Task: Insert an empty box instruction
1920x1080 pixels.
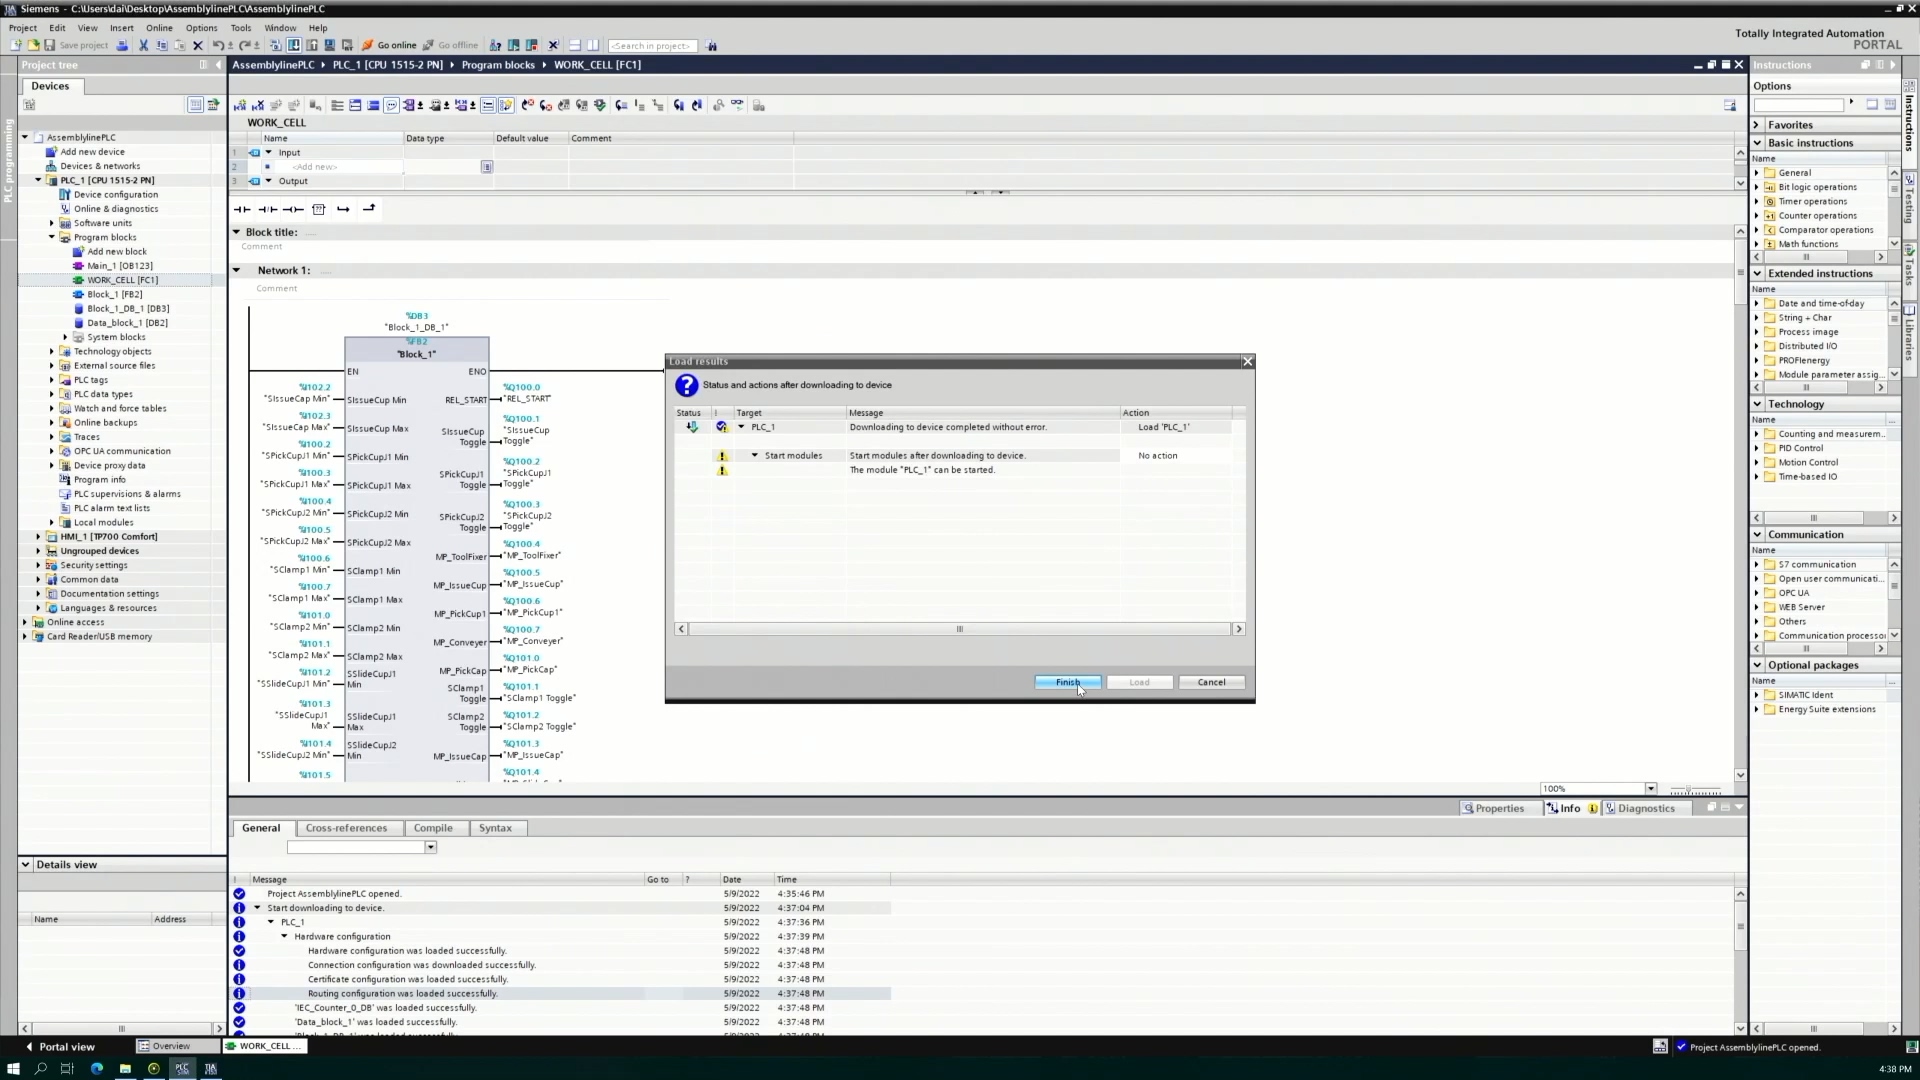Action: (x=319, y=209)
